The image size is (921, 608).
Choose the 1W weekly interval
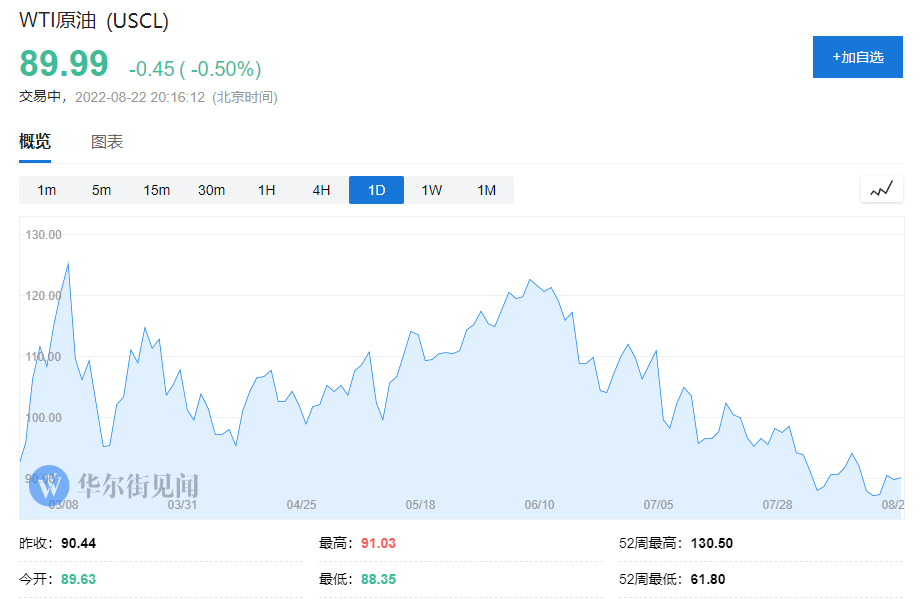431,190
